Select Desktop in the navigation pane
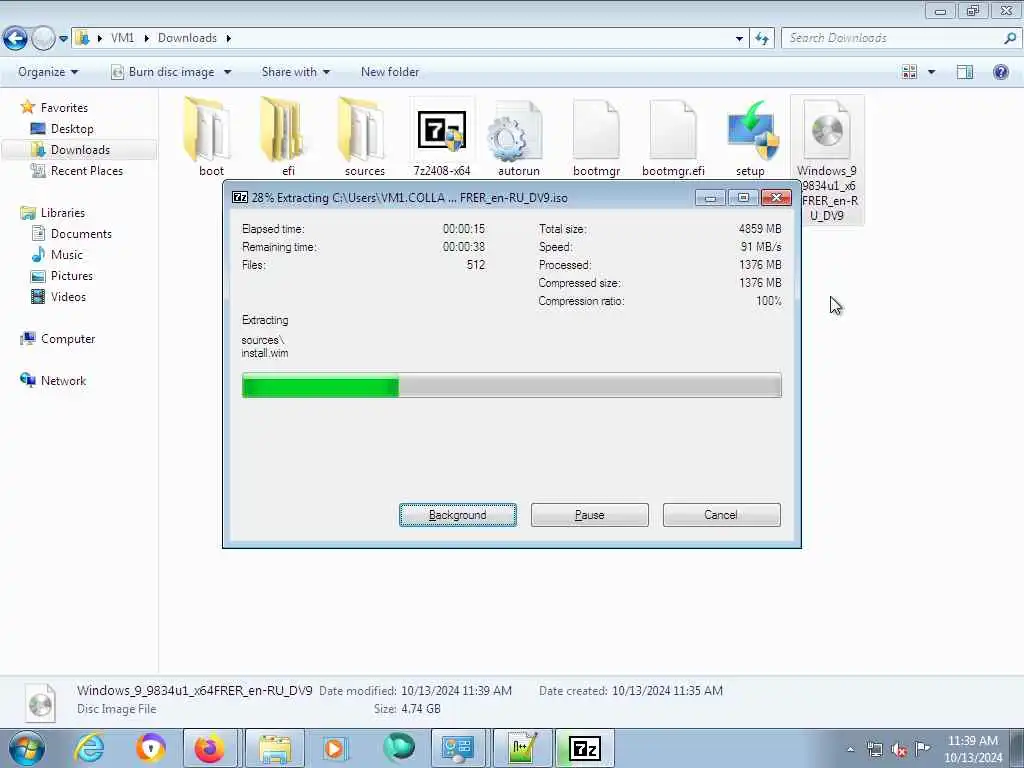 tap(72, 129)
